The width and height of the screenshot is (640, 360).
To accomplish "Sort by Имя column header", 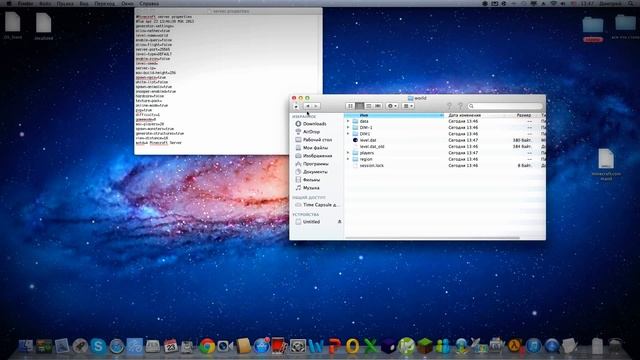I will click(x=394, y=116).
